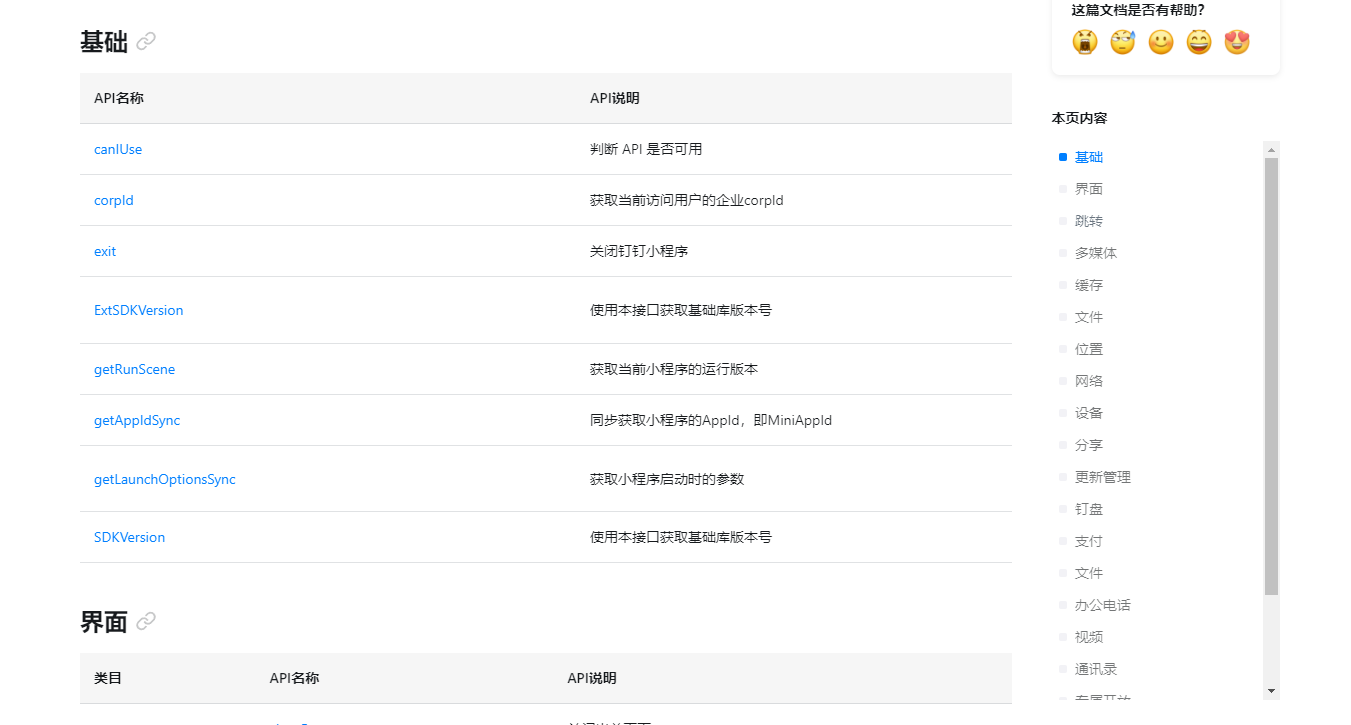Click the 关闭钉钉小程序 description cell

click(x=639, y=251)
